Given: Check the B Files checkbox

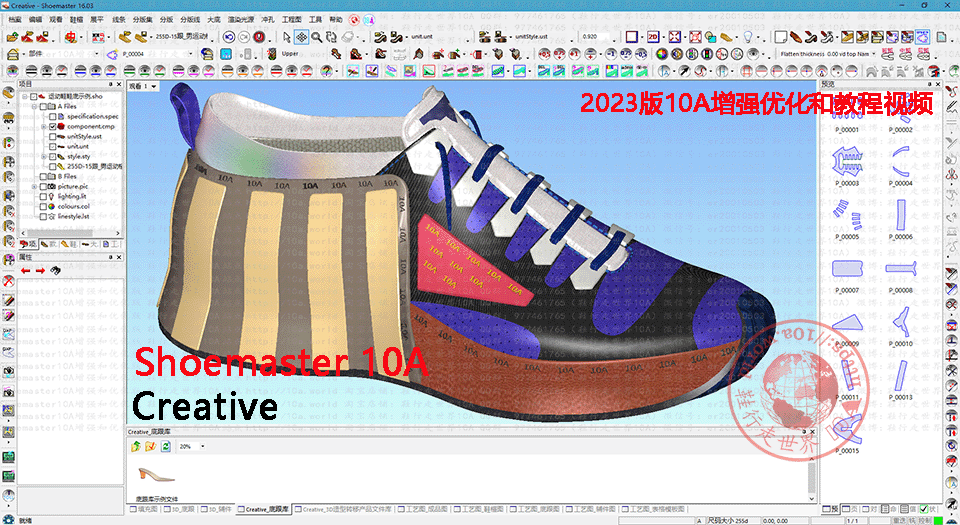Looking at the screenshot, I should tap(43, 177).
